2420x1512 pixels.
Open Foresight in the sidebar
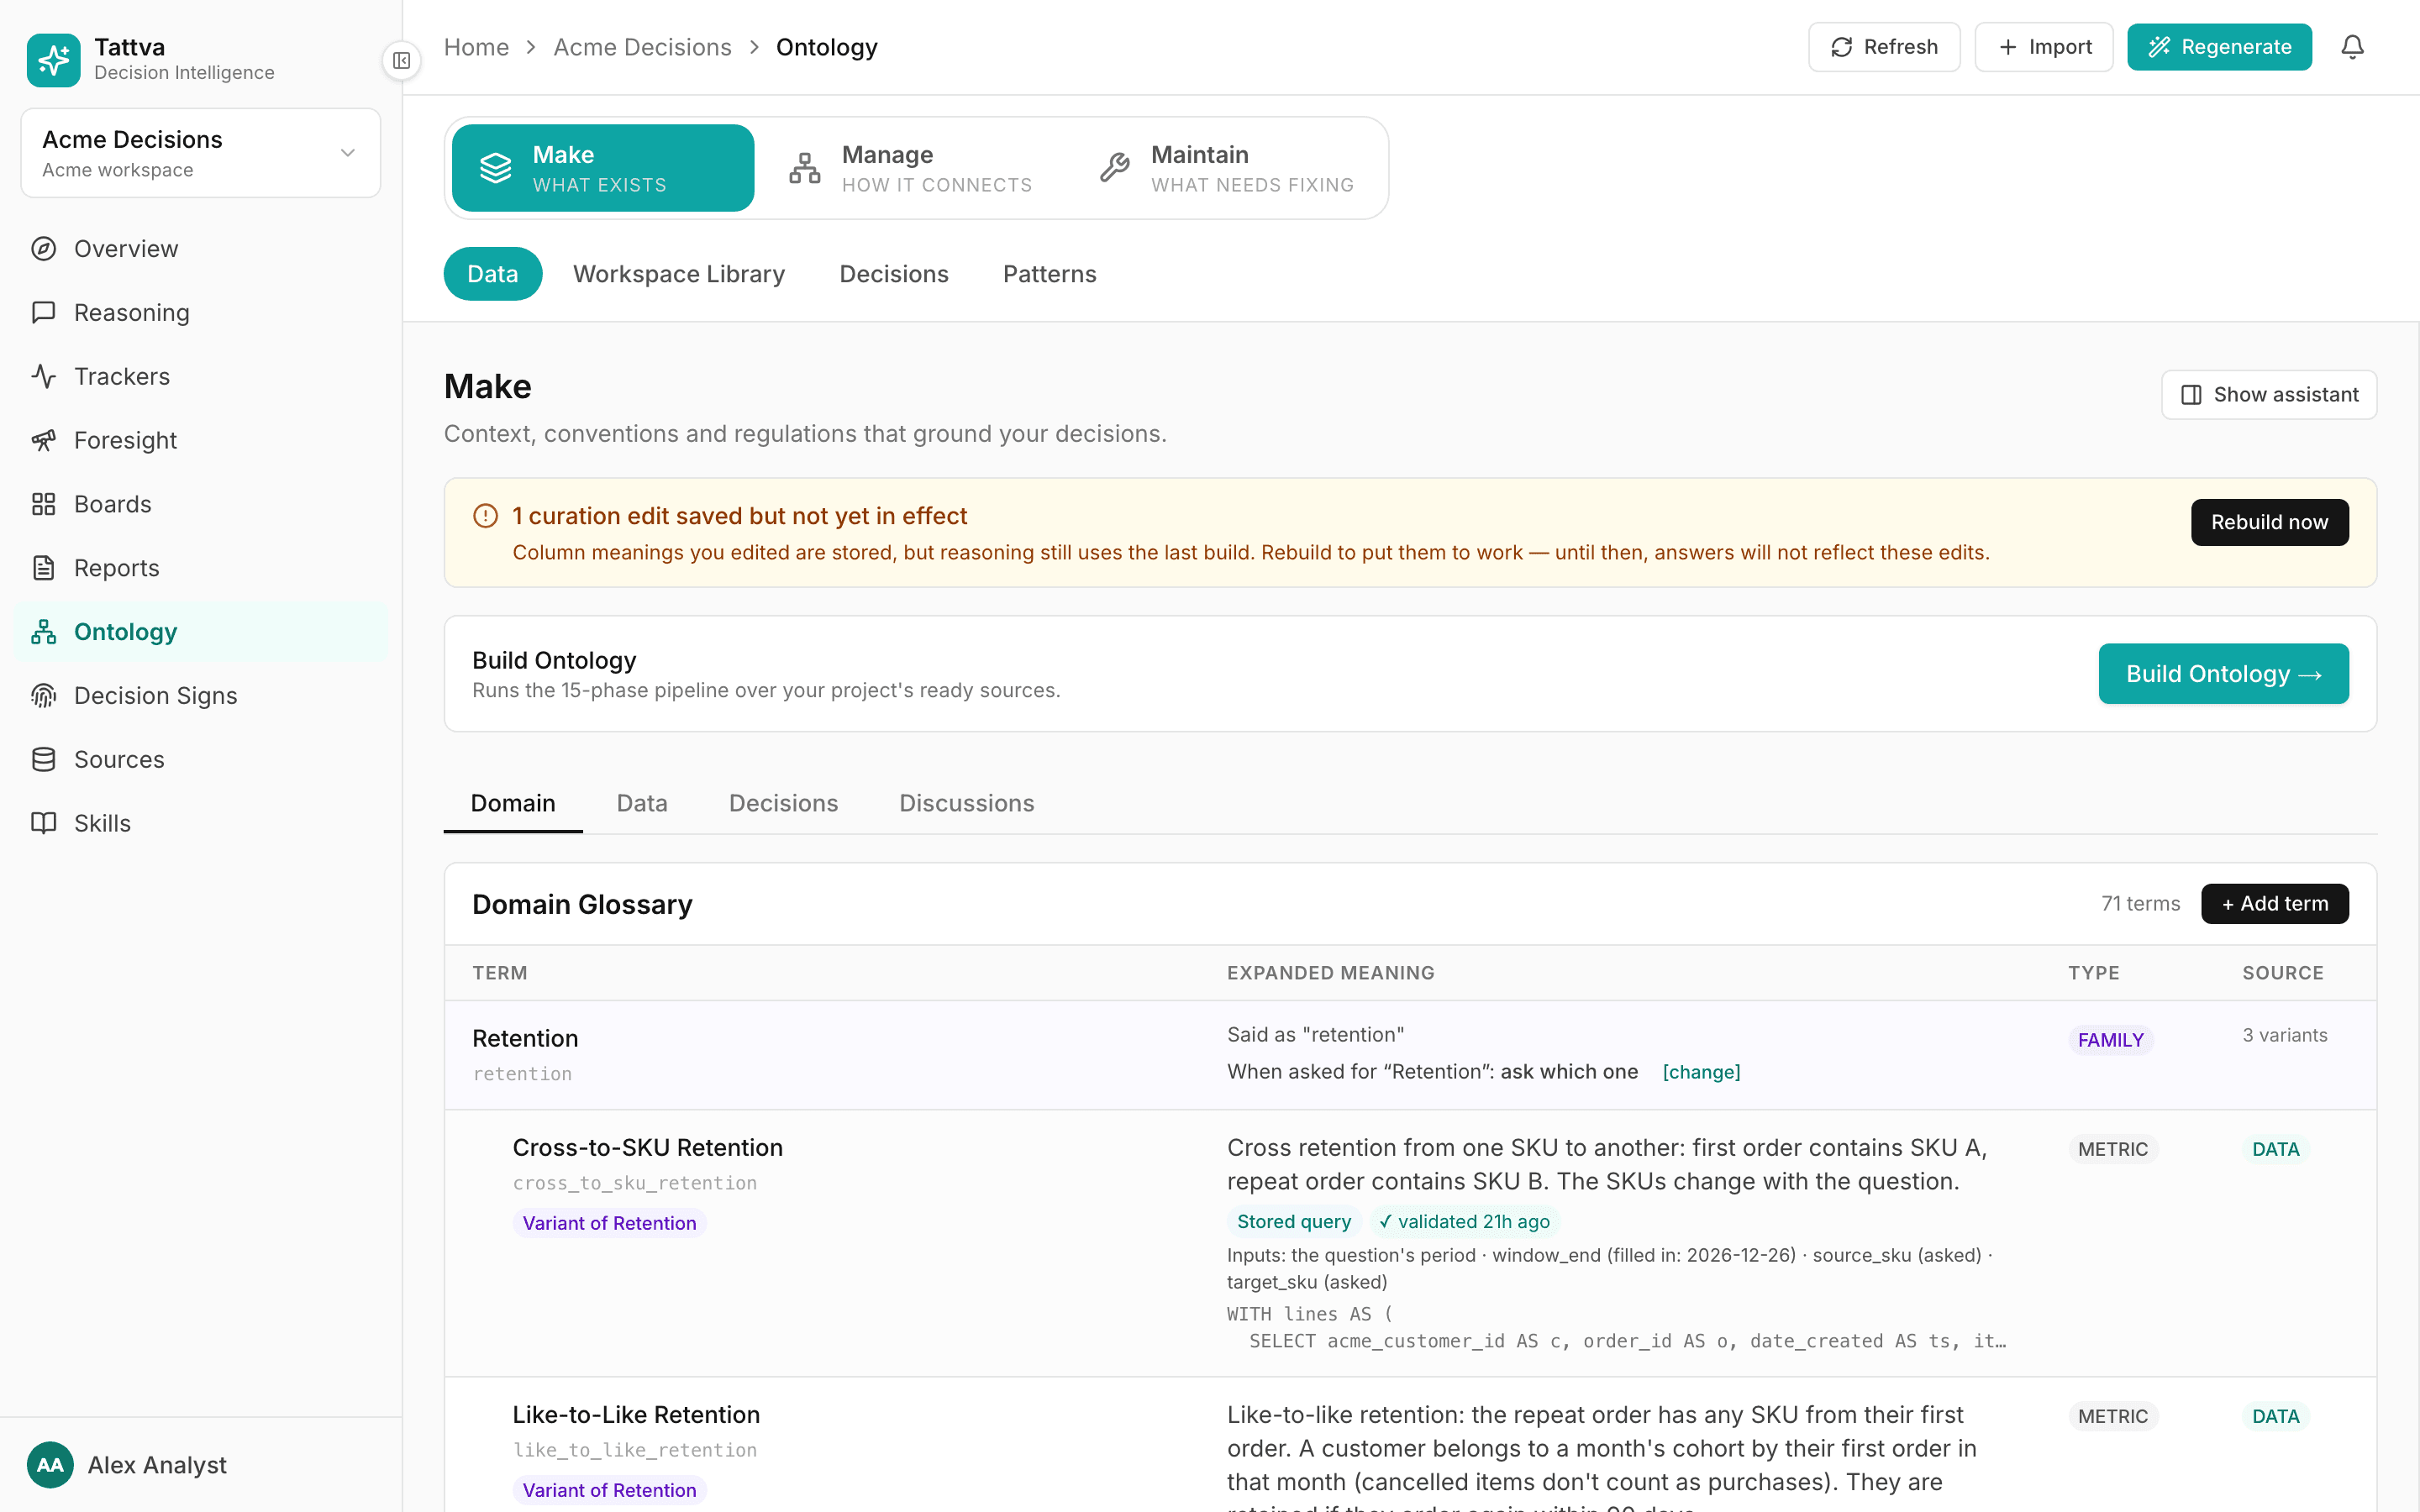click(x=201, y=440)
